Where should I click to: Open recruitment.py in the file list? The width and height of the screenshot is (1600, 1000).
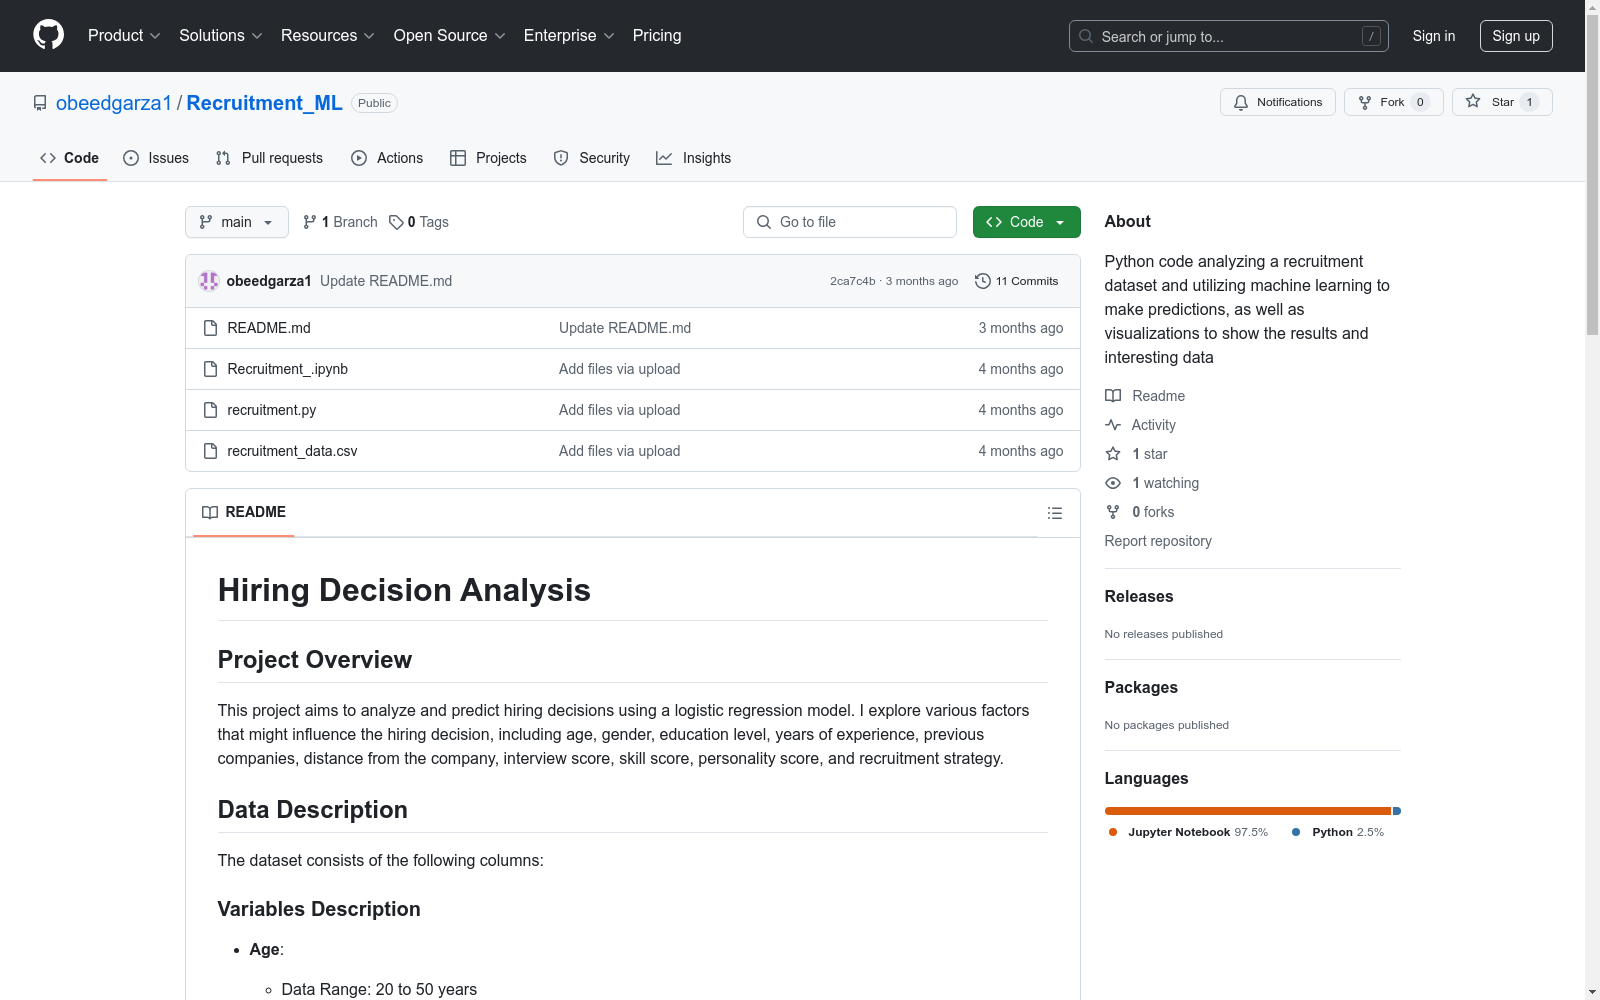(271, 410)
